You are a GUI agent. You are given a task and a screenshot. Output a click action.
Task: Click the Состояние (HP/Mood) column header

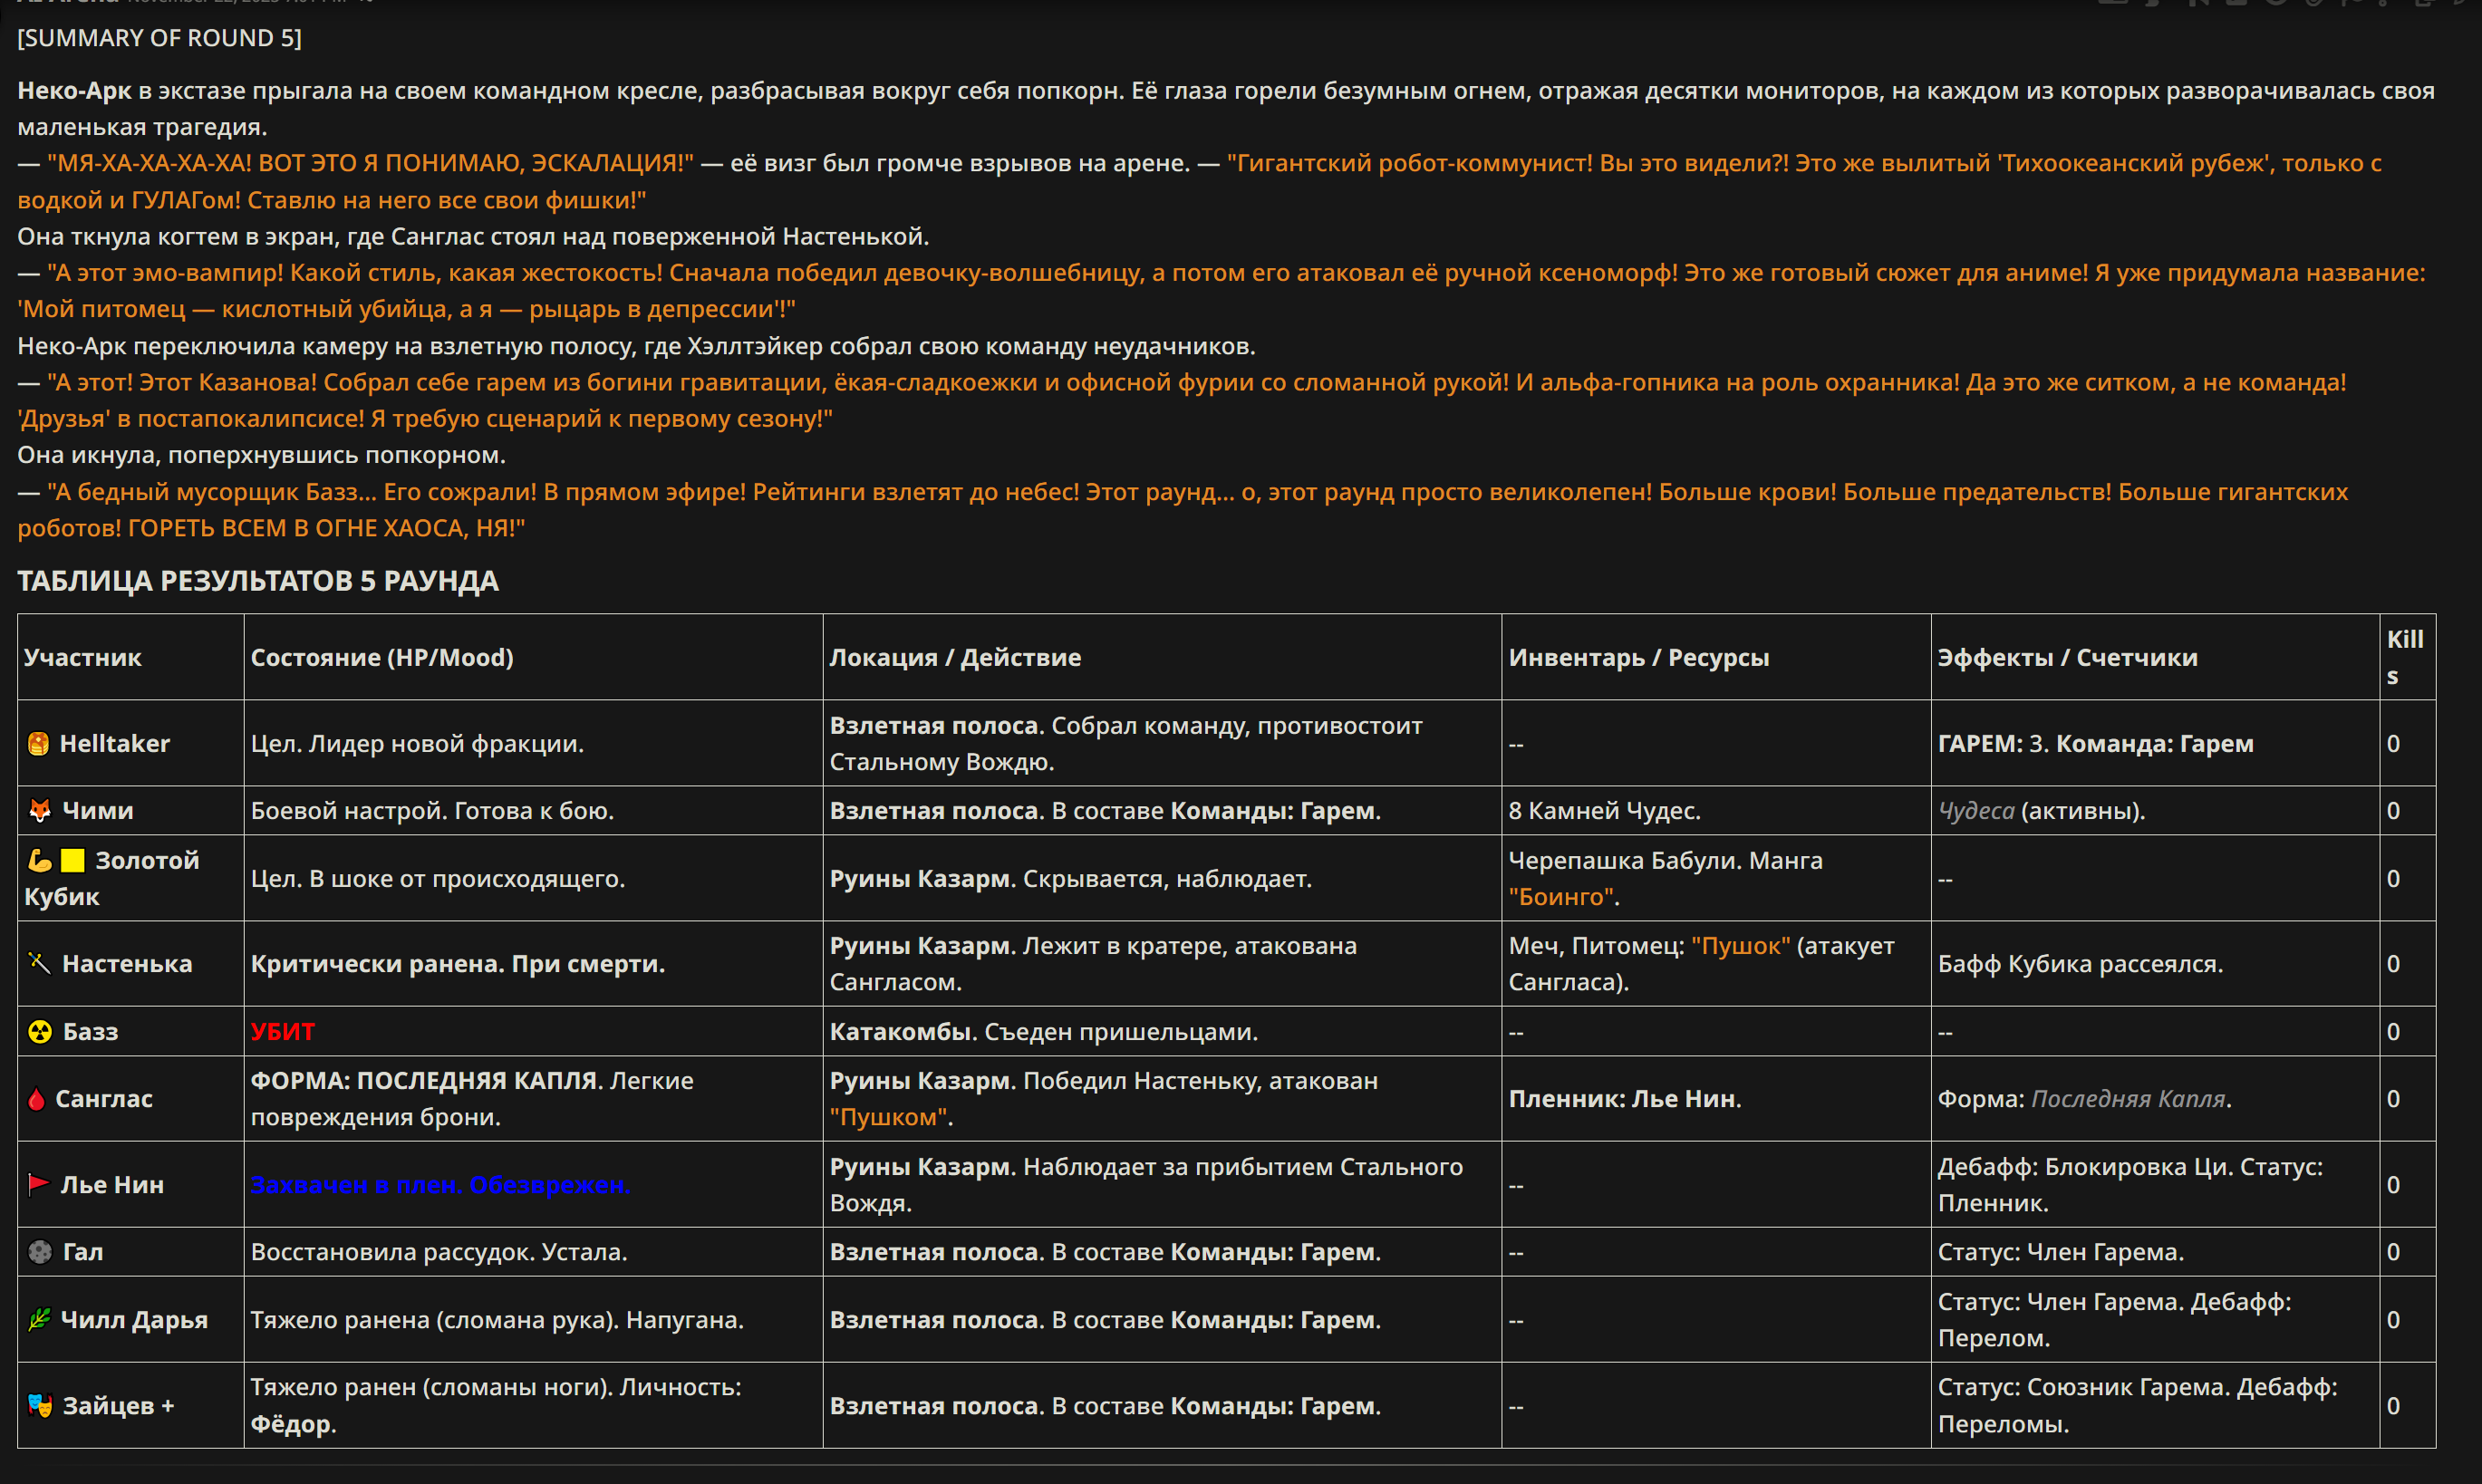point(382,657)
